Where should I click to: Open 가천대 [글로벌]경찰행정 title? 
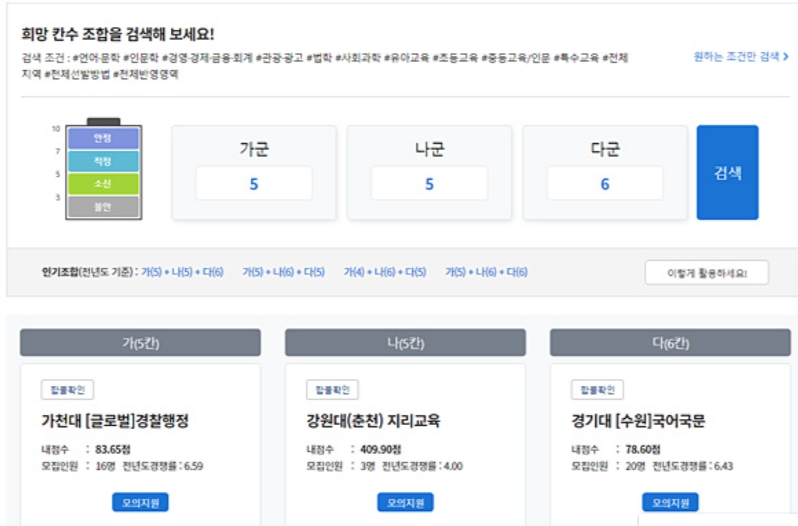click(x=115, y=421)
